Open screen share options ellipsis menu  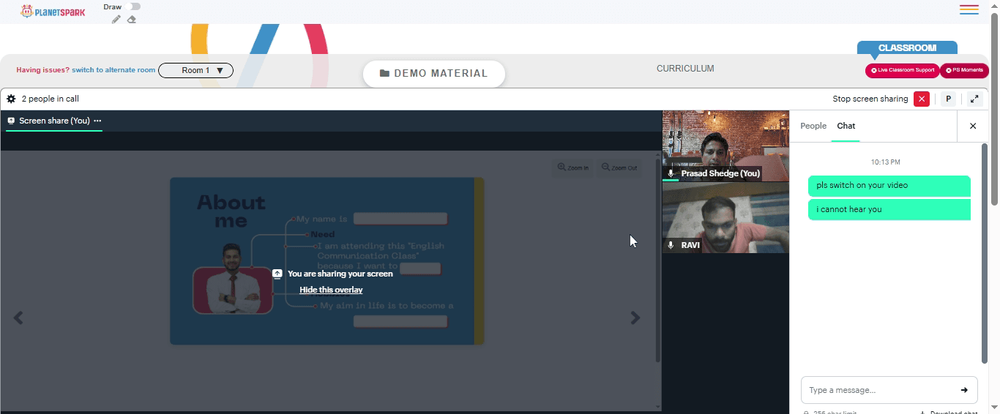(x=98, y=121)
